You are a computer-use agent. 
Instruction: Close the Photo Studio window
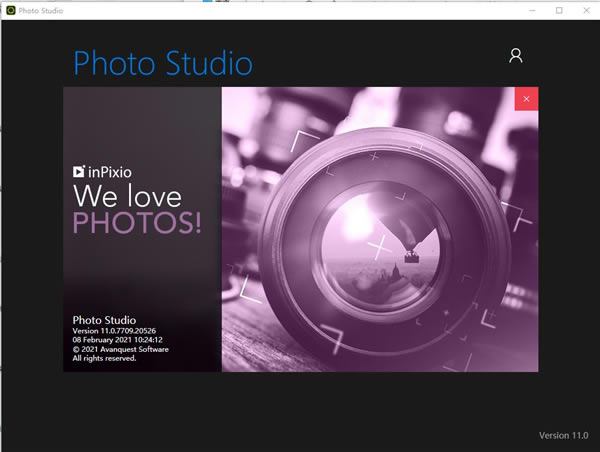click(586, 10)
